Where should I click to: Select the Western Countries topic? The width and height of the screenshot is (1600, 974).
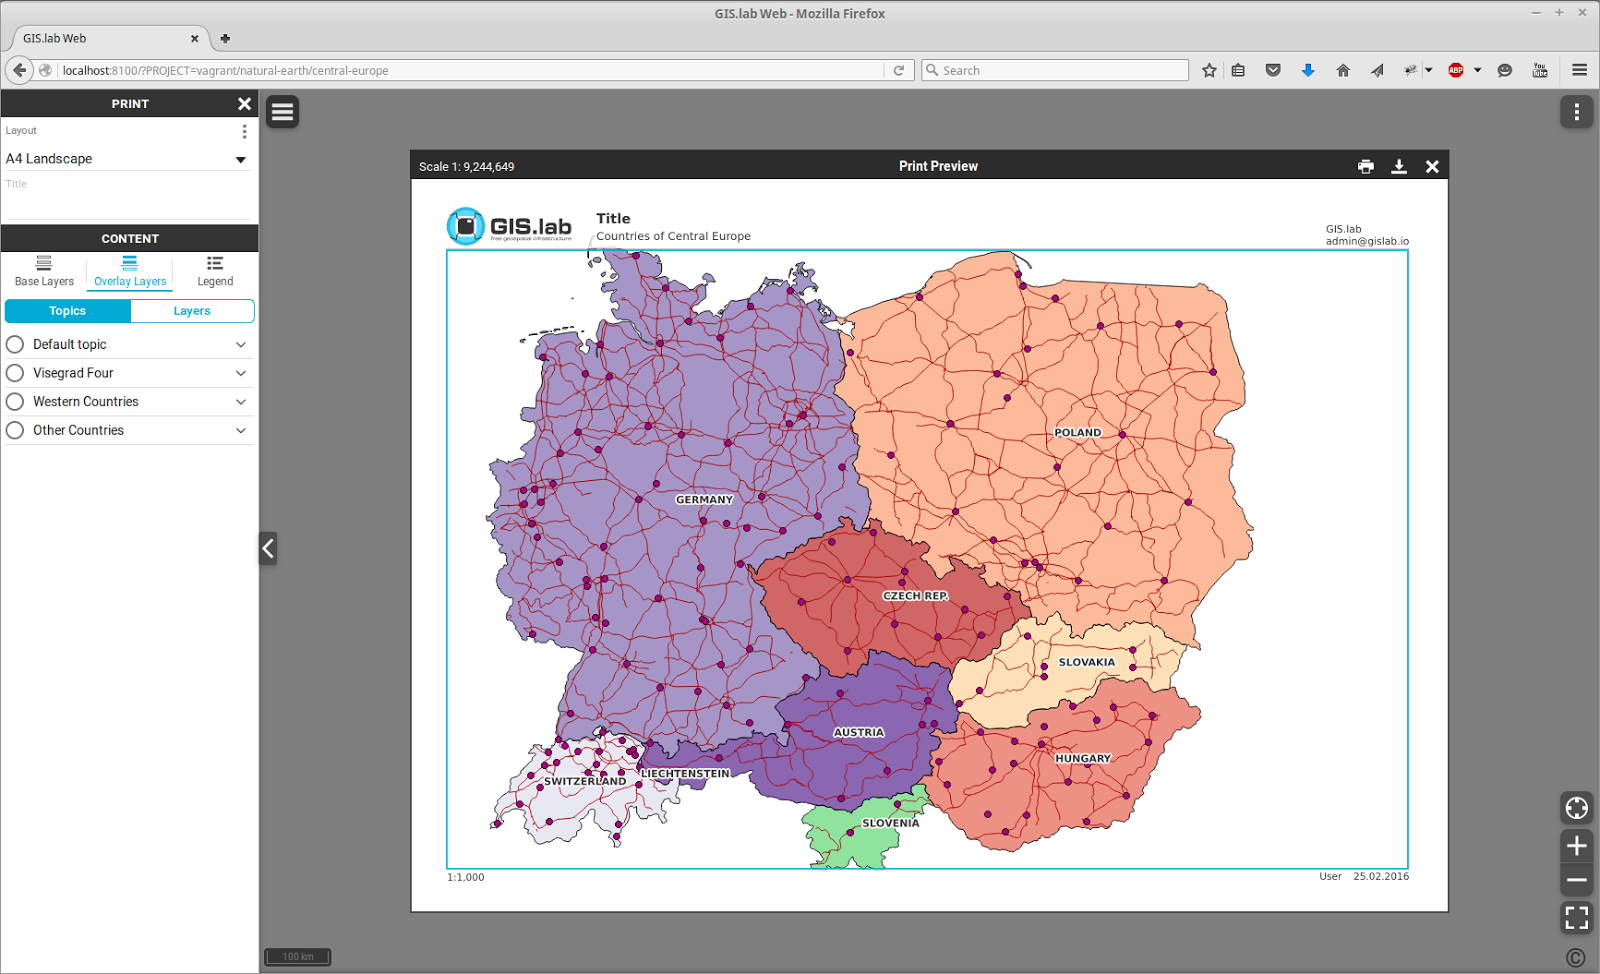click(15, 401)
